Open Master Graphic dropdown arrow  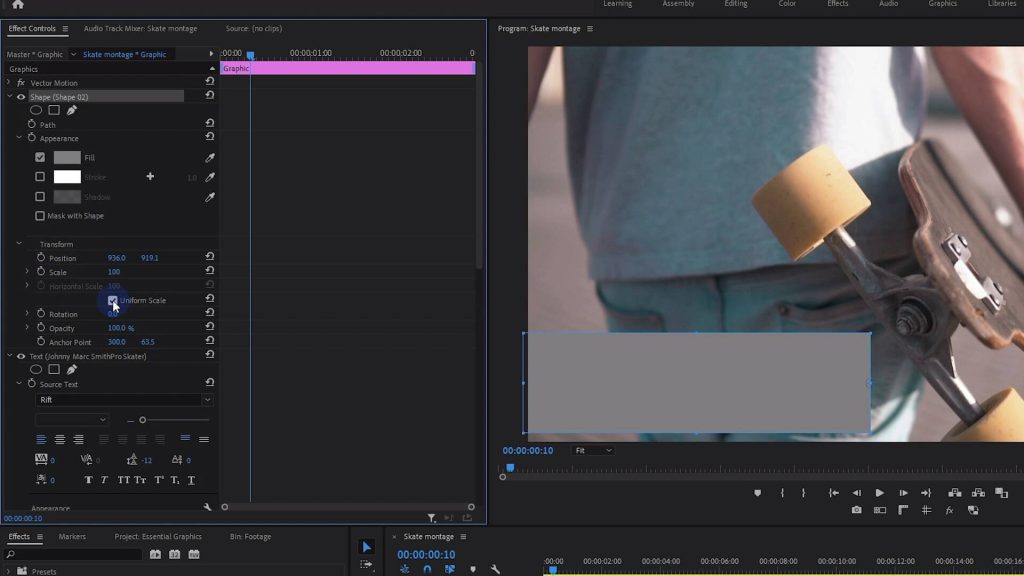(73, 54)
